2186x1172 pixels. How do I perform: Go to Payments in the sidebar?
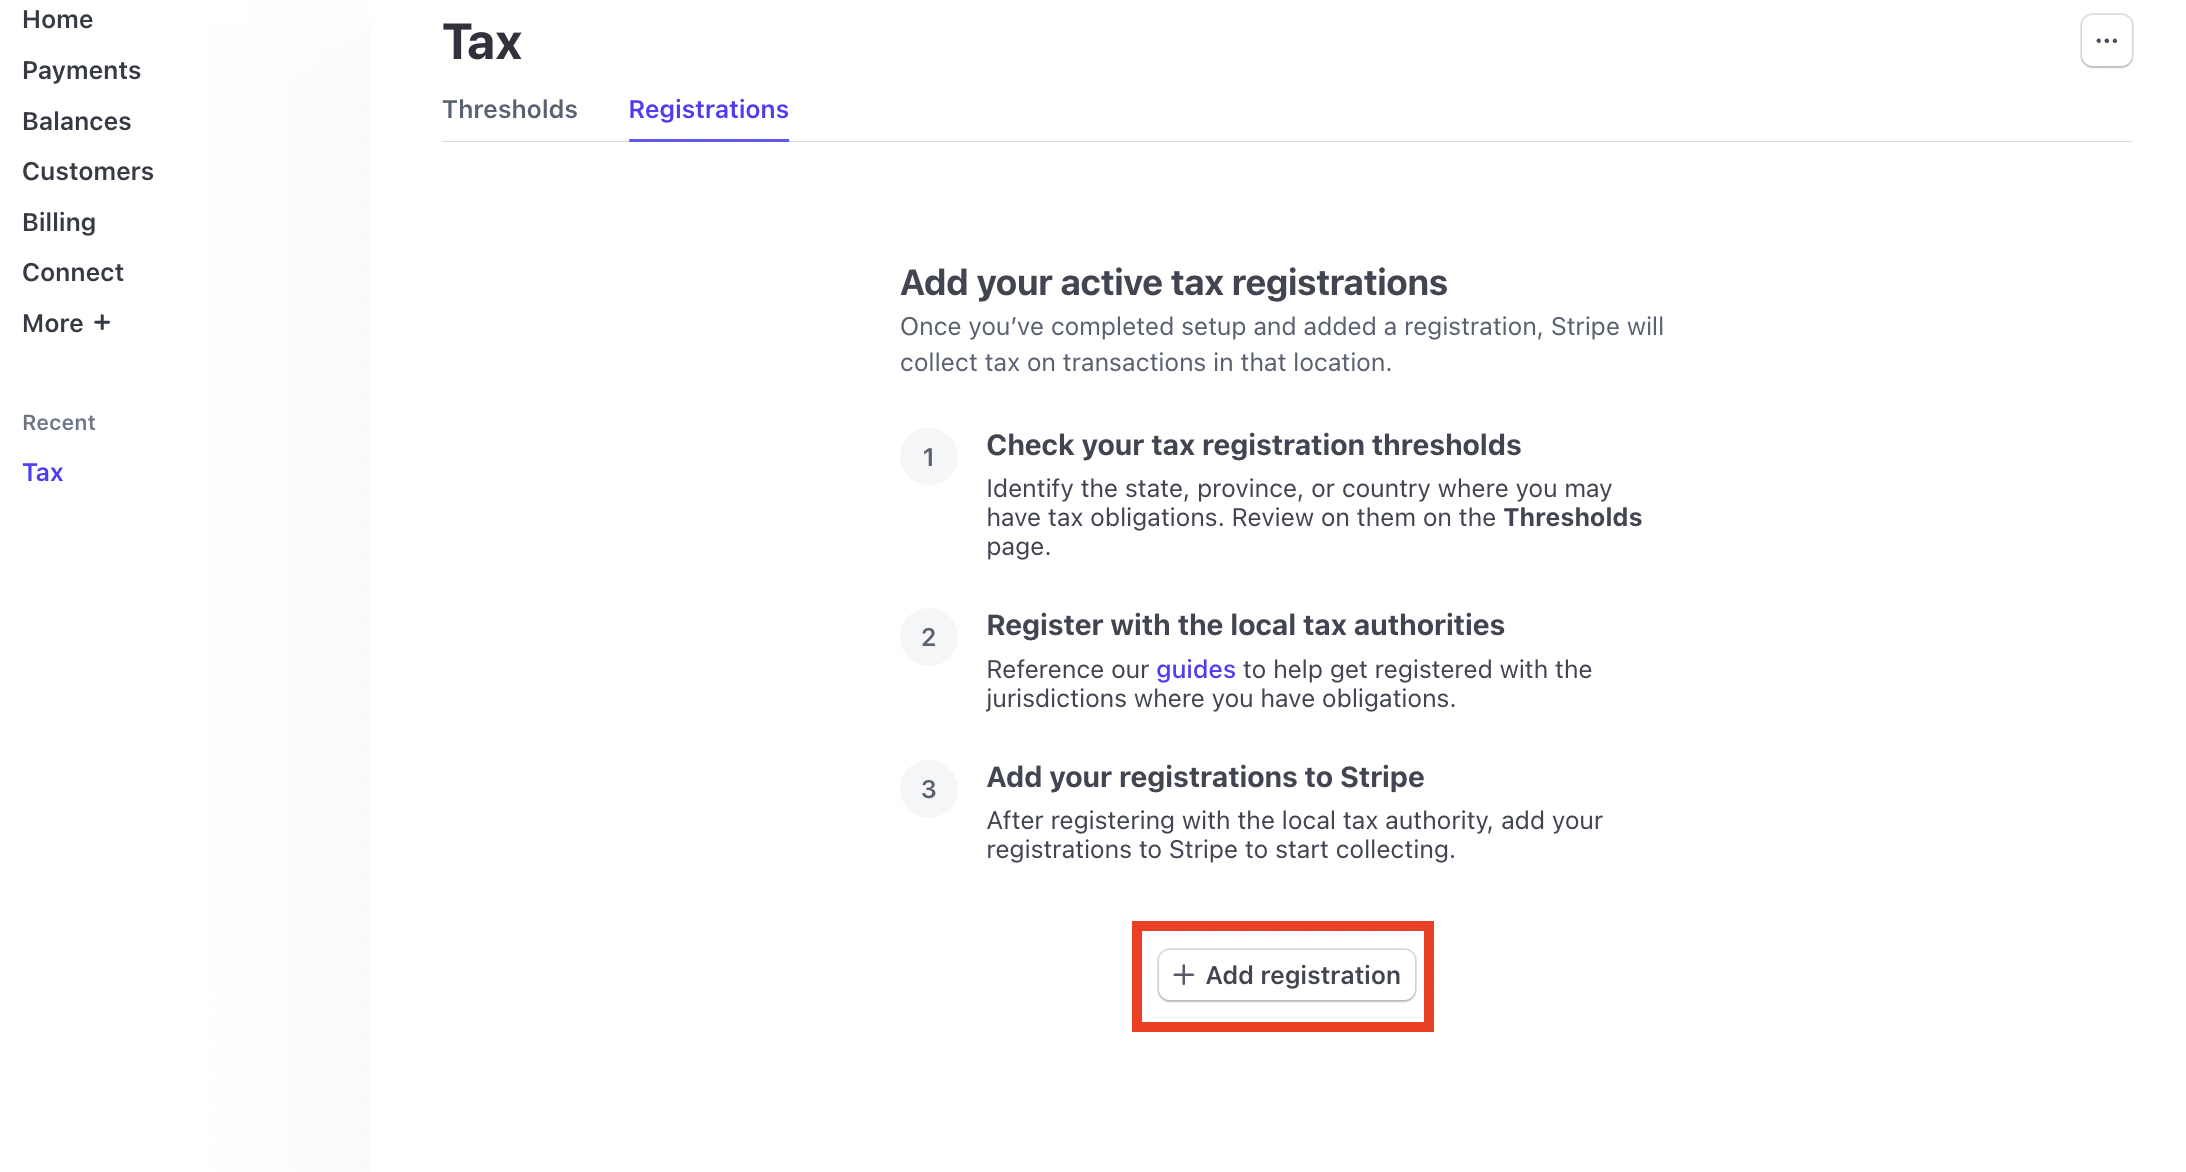point(81,70)
